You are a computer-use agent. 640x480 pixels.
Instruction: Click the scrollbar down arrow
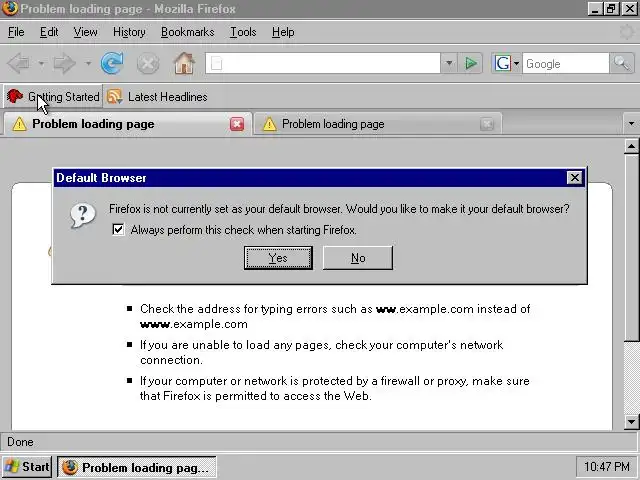click(631, 422)
